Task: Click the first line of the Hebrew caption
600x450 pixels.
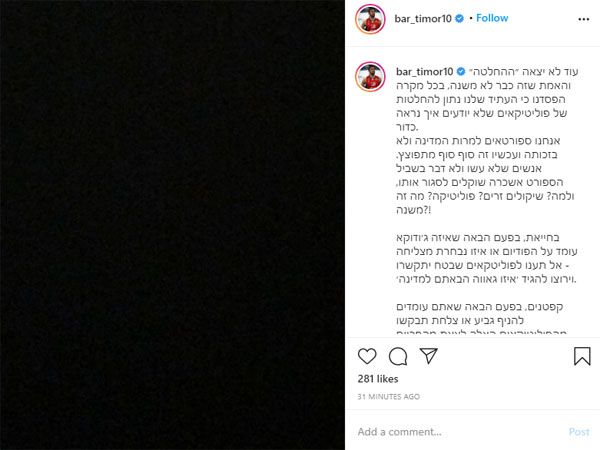Action: pos(523,72)
